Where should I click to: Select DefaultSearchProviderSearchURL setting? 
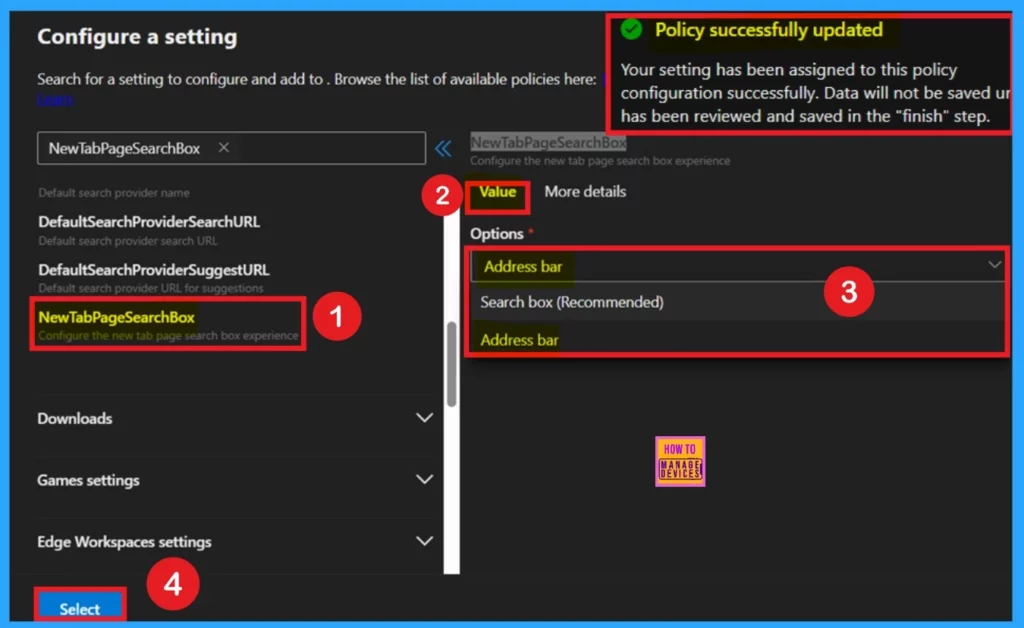tap(149, 229)
